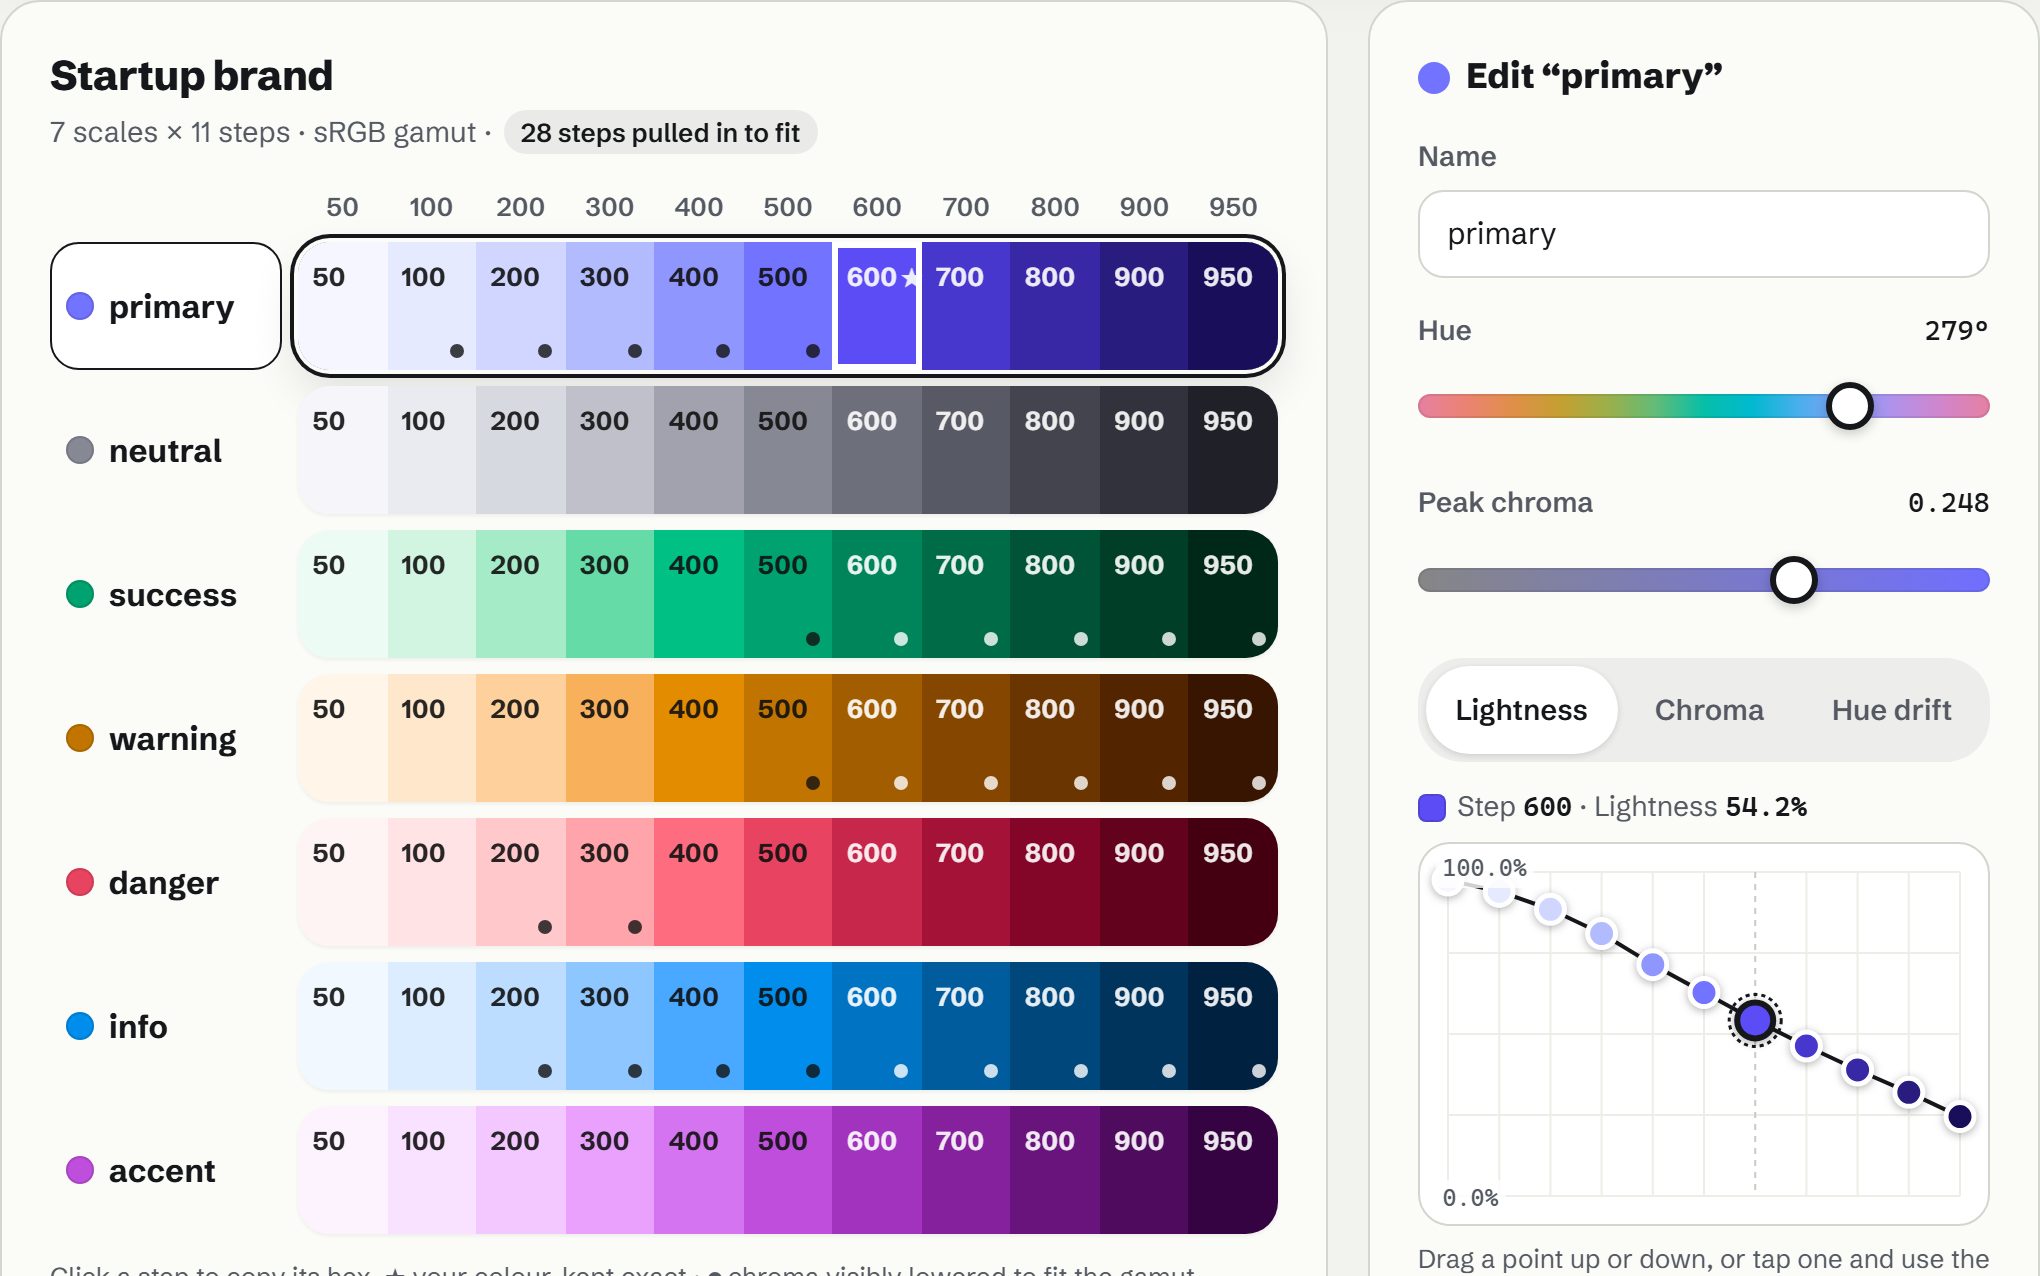Click the accent row magenta dot icon
2040x1276 pixels.
80,1170
